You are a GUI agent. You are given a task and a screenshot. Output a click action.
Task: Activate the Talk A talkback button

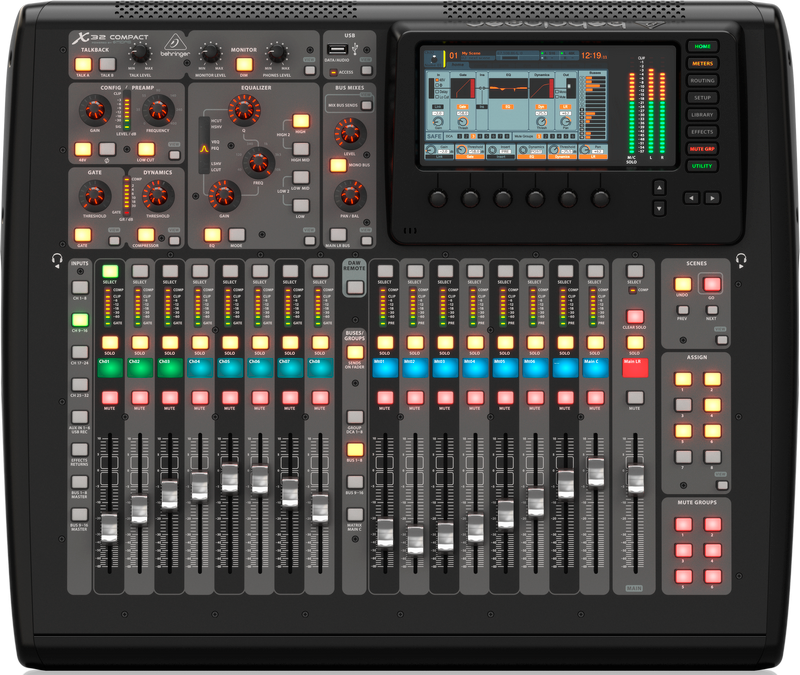click(84, 64)
